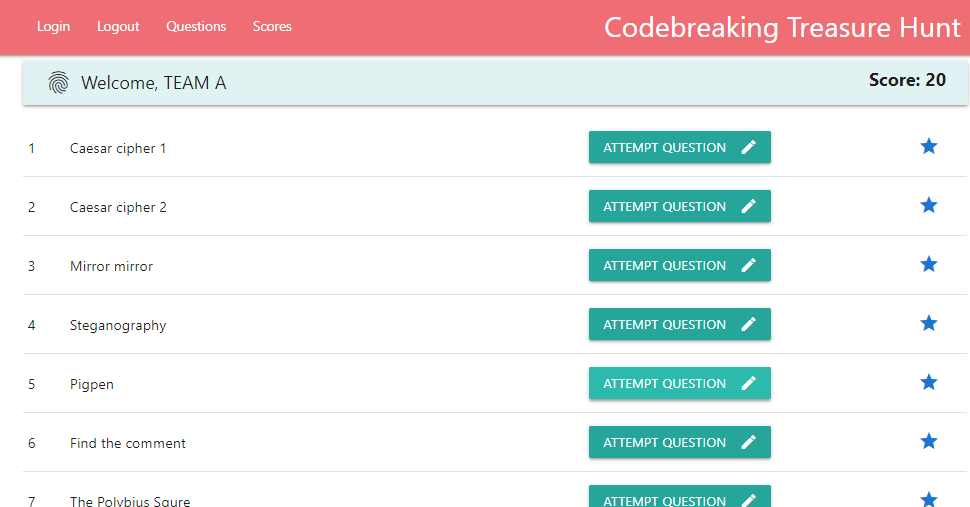Viewport: 970px width, 507px height.
Task: Attempt the Find the comment question
Action: pyautogui.click(x=680, y=442)
